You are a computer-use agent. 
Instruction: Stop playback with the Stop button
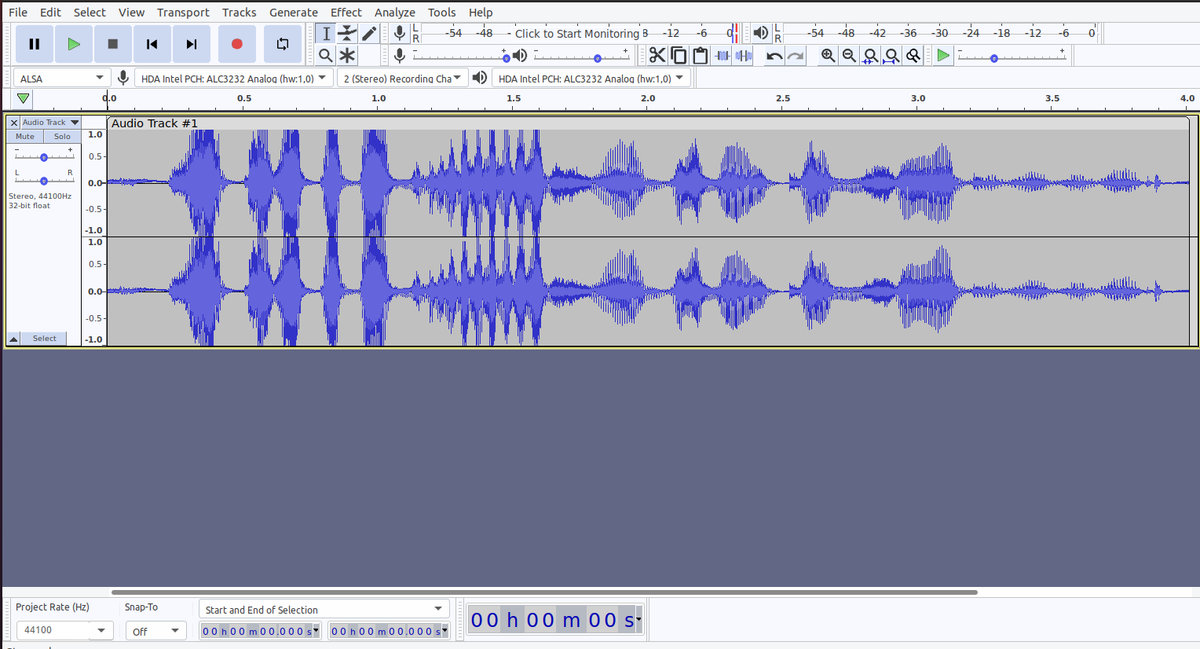(x=113, y=44)
